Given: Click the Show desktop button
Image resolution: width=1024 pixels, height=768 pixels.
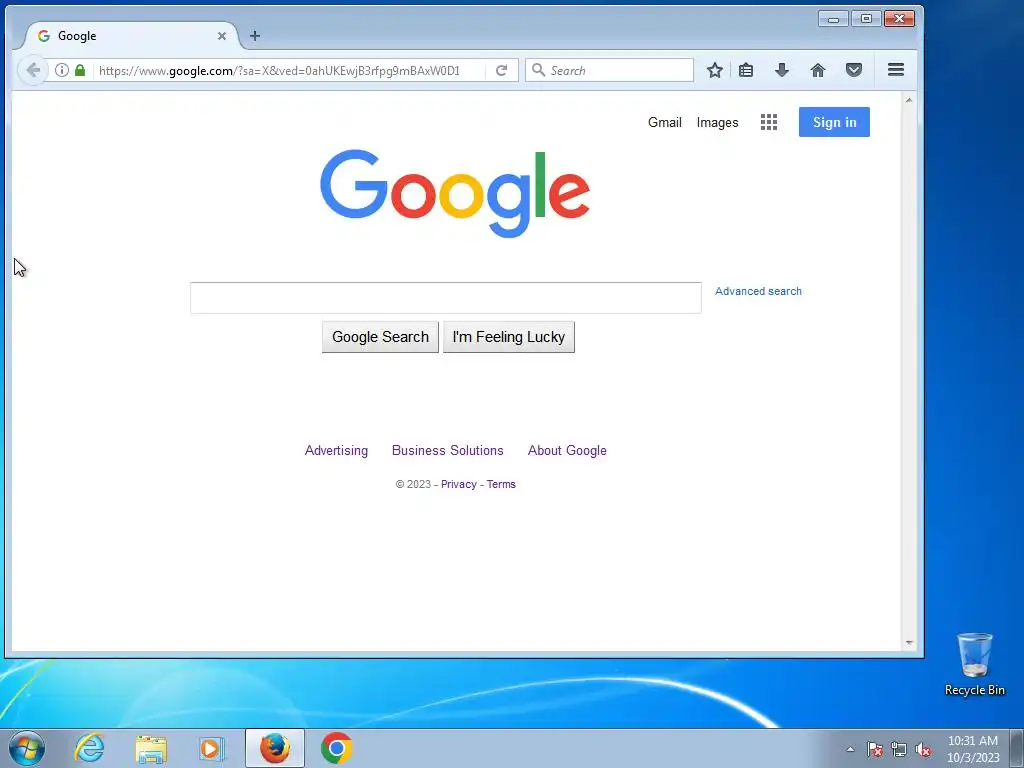Looking at the screenshot, I should (x=1017, y=748).
